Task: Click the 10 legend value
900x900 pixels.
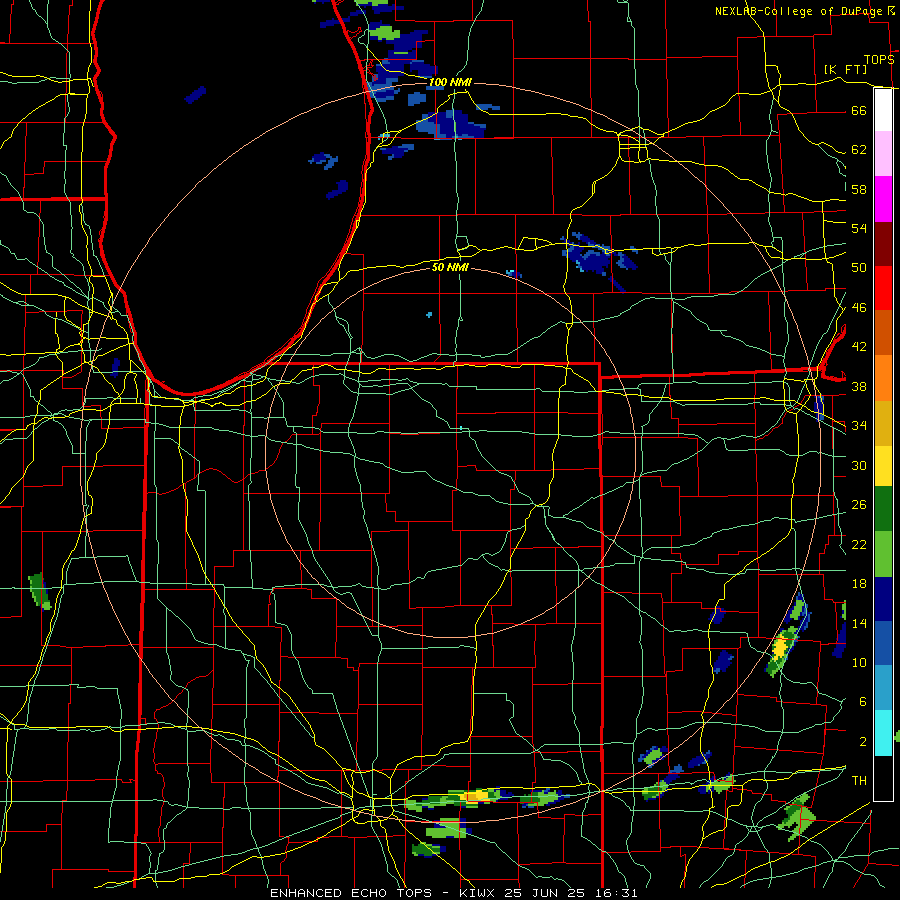Action: (x=859, y=662)
